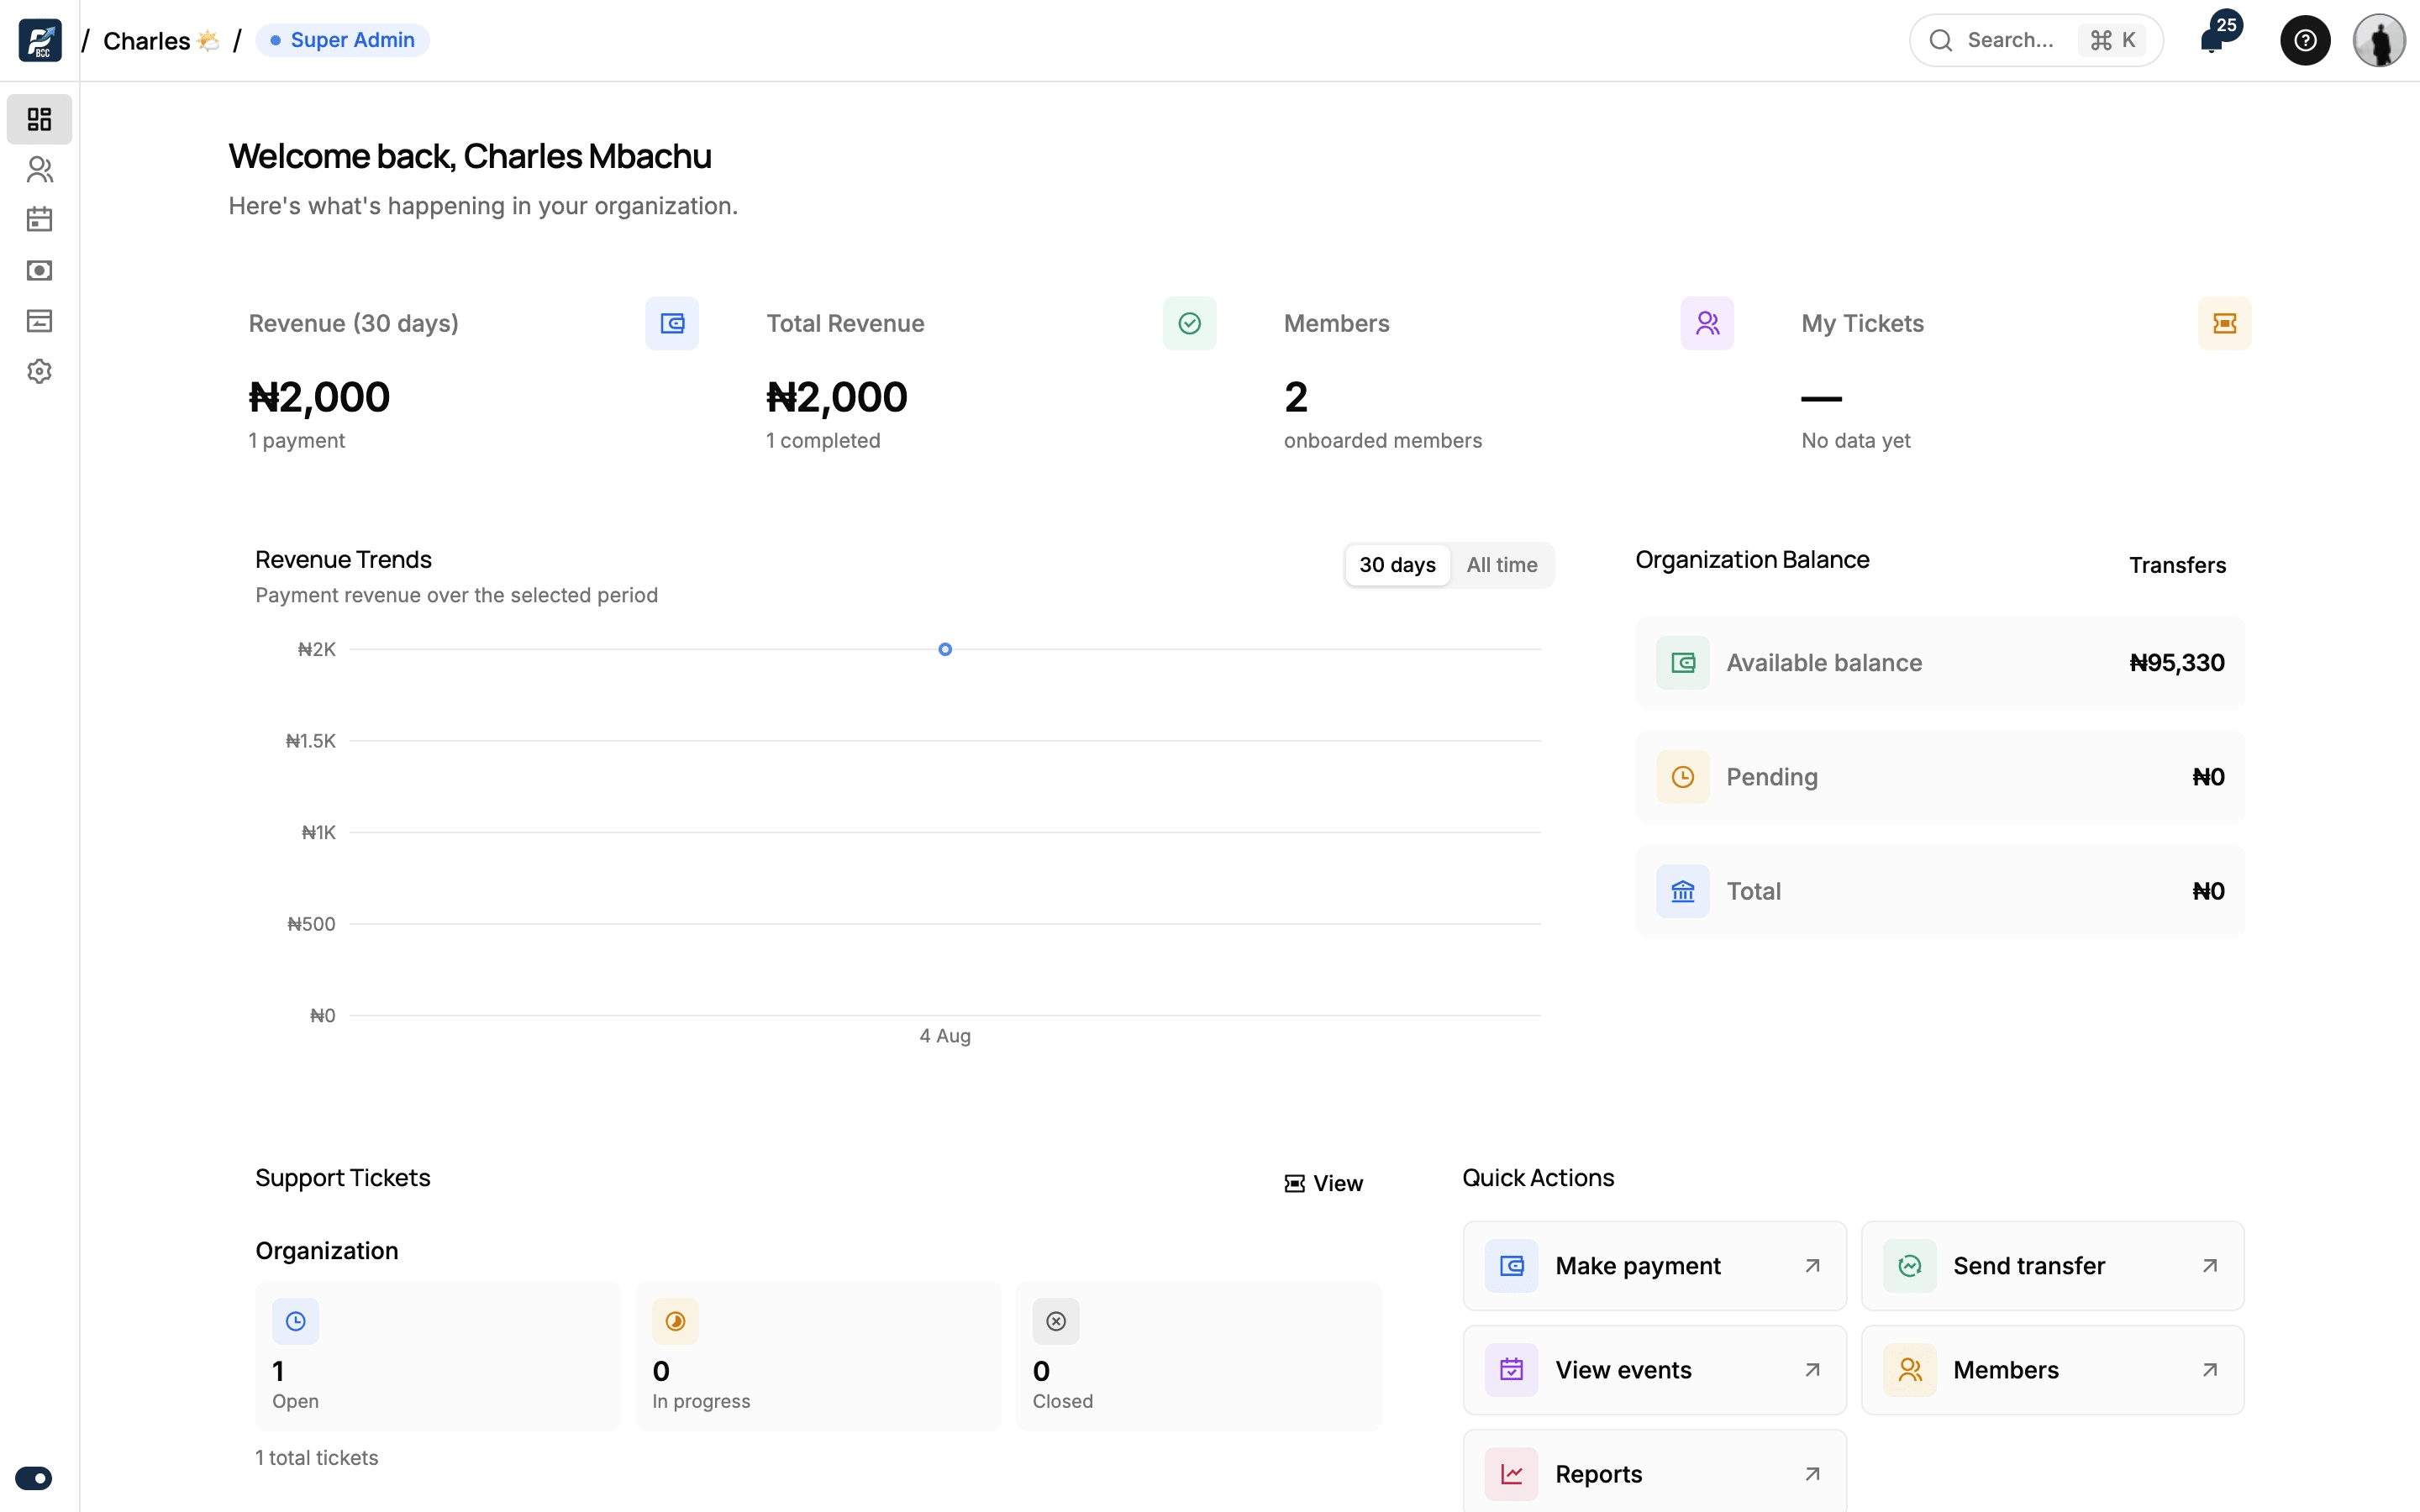Open Transfers in Organization Balance
The height and width of the screenshot is (1512, 2420).
click(x=2176, y=565)
